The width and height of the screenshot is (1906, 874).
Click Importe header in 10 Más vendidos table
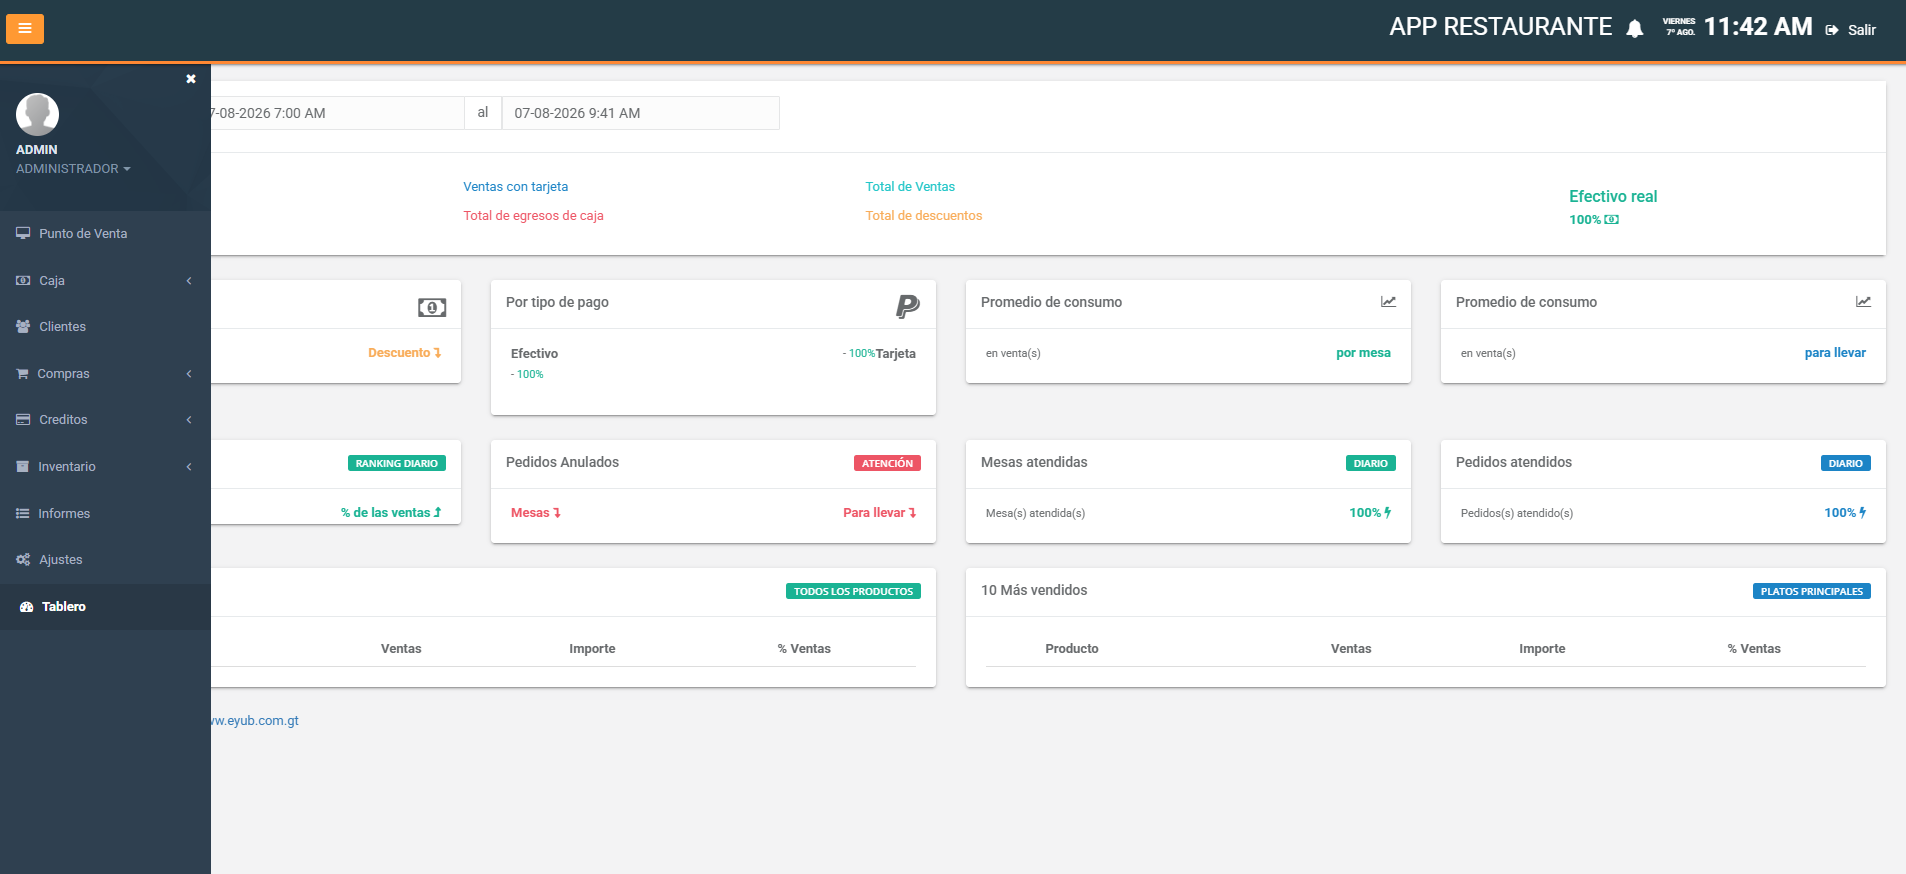pos(1542,649)
